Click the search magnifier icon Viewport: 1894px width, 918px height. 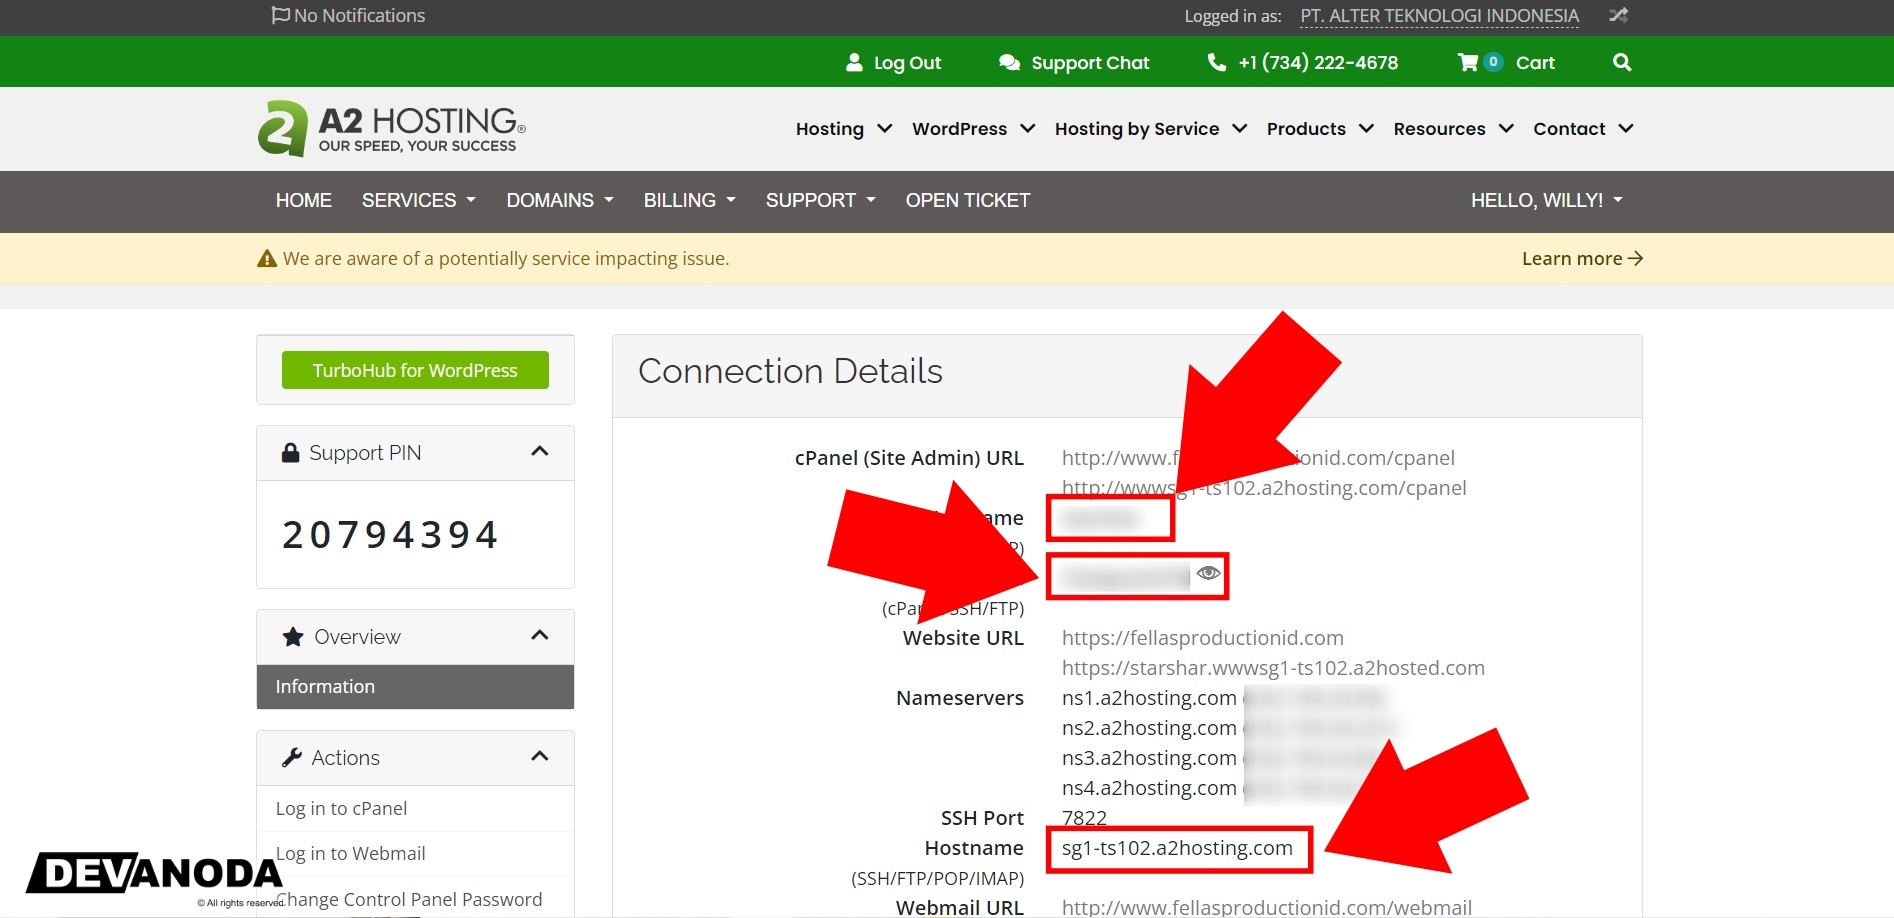(x=1622, y=62)
